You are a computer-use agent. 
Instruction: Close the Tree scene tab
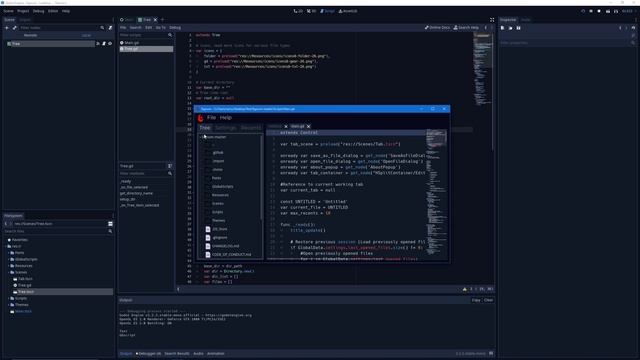click(x=155, y=20)
